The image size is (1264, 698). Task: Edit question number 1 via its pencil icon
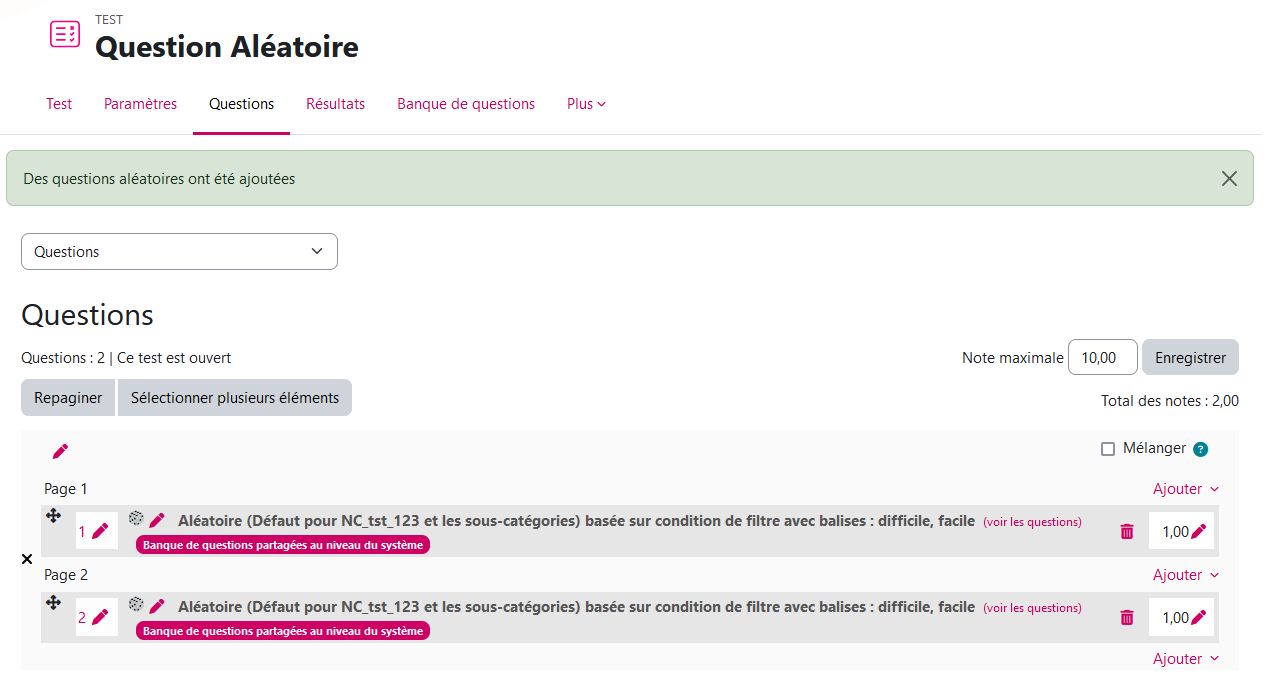coord(100,532)
